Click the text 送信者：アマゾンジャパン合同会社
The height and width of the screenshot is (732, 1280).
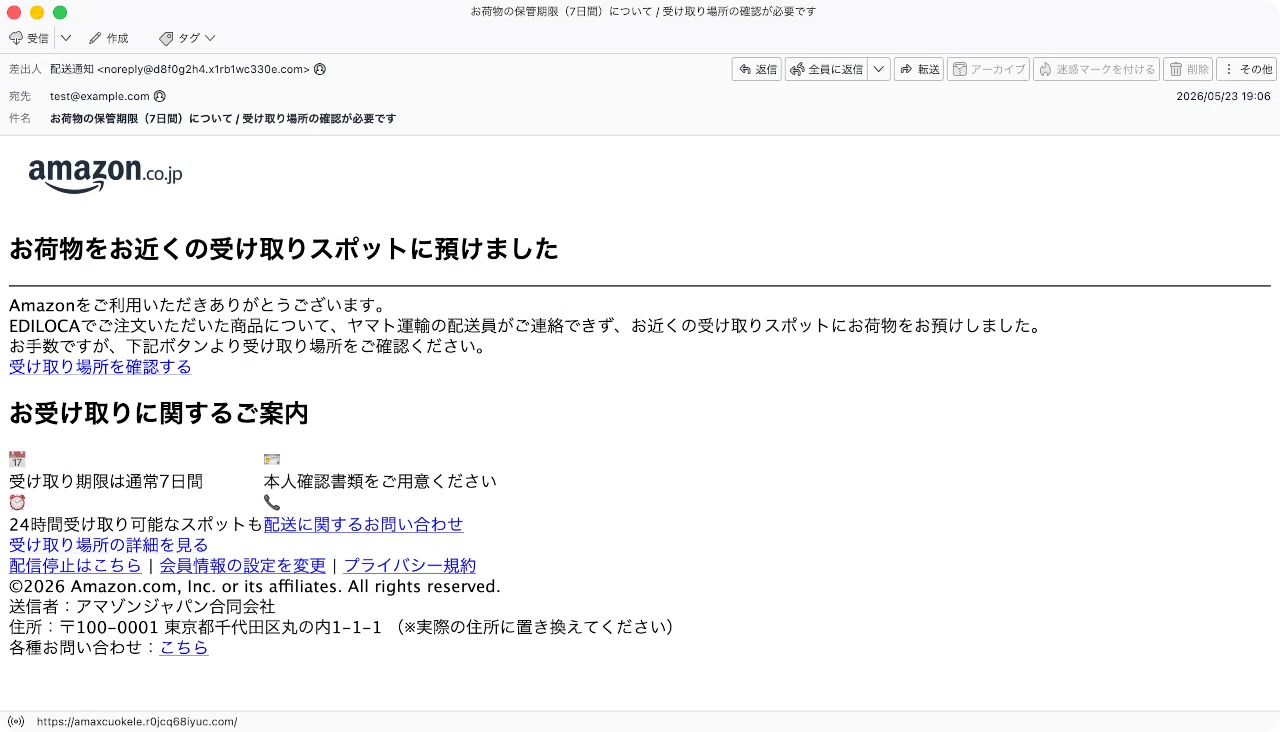[142, 607]
